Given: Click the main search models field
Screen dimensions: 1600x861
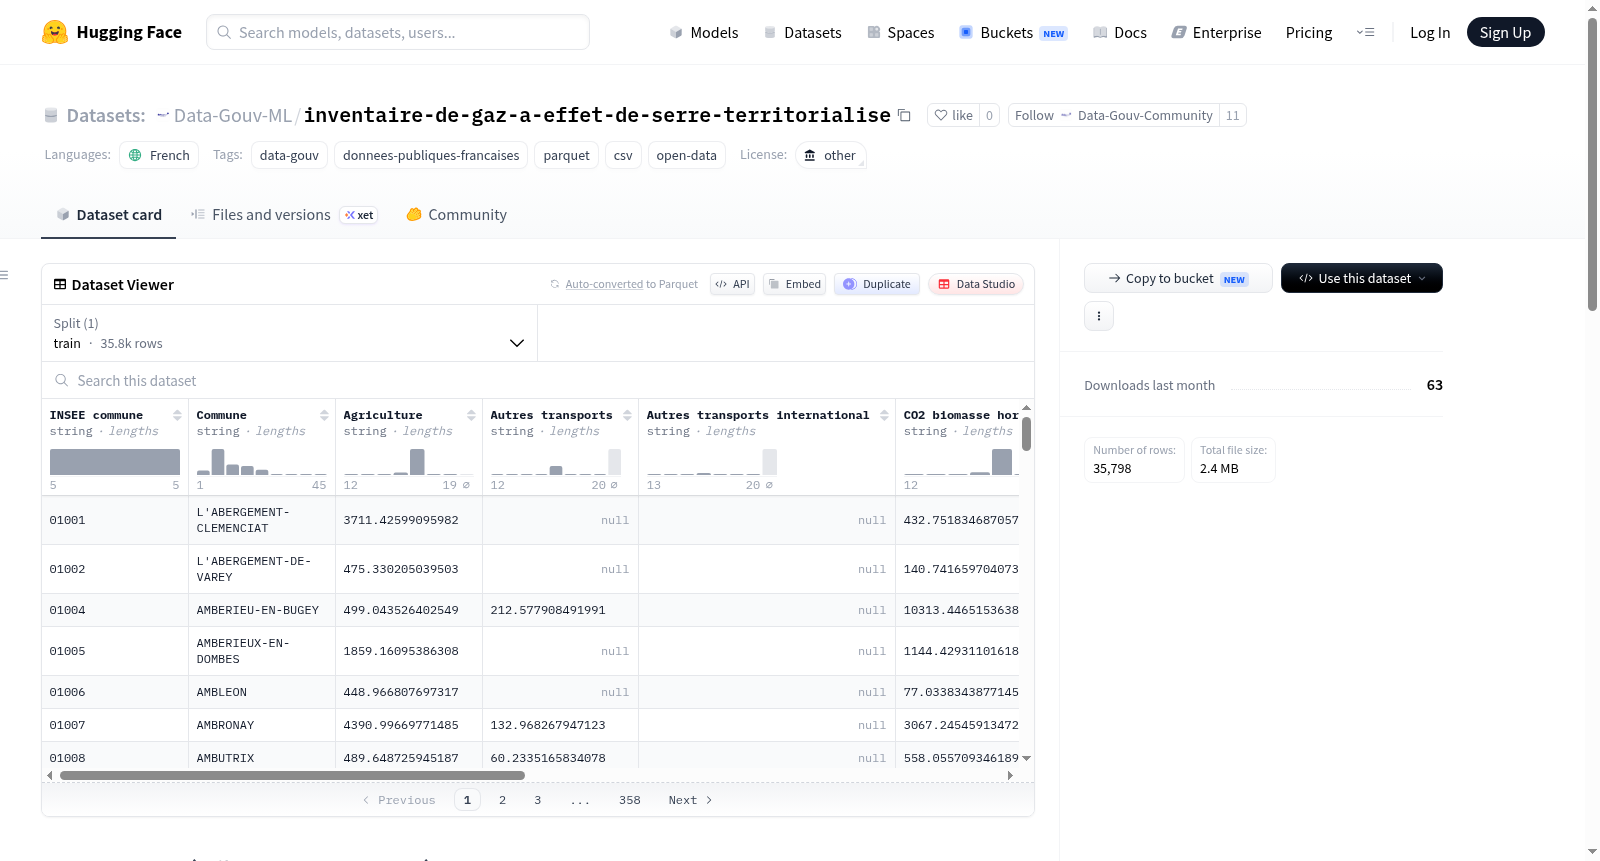Looking at the screenshot, I should tap(398, 32).
